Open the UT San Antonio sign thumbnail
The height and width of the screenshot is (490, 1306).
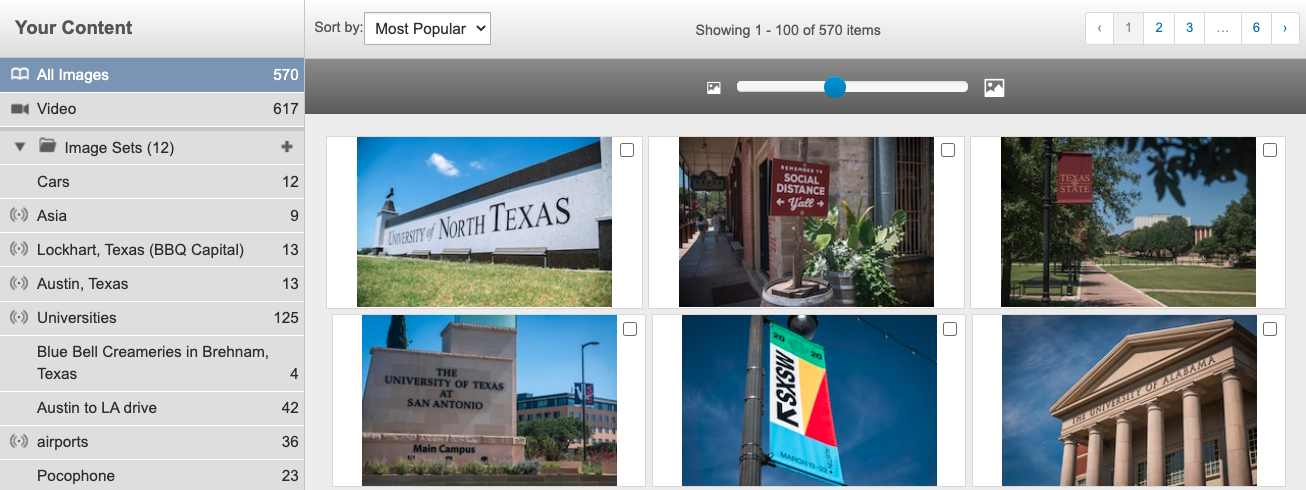tap(489, 401)
